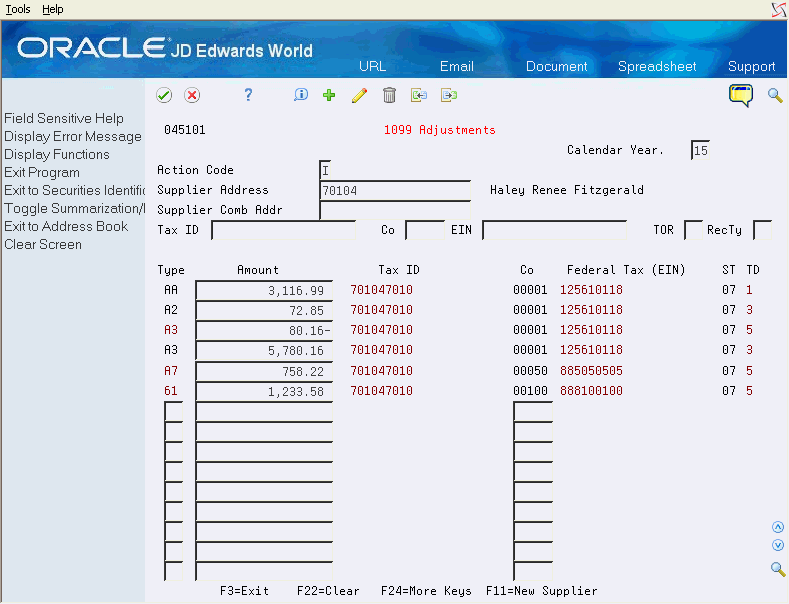Image resolution: width=789 pixels, height=604 pixels.
Task: Open the yellow chat message icon
Action: coord(741,95)
